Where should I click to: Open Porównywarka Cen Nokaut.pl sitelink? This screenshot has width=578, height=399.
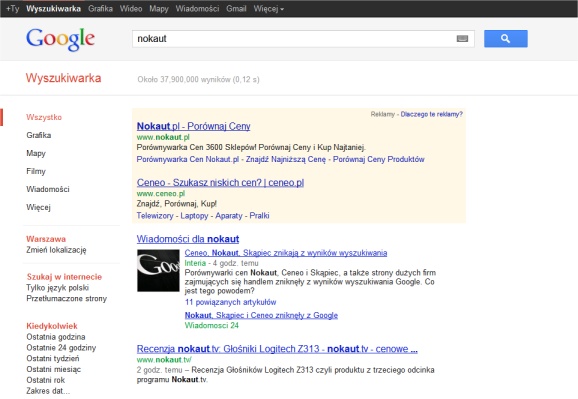click(188, 160)
